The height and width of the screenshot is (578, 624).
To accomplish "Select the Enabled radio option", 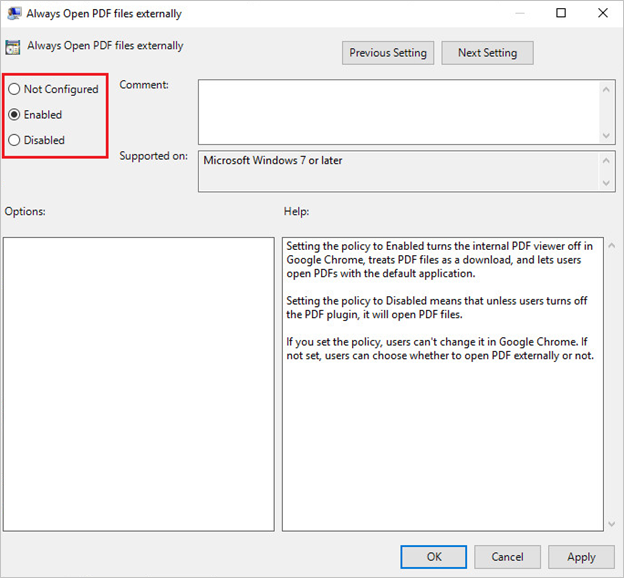I will [35, 115].
